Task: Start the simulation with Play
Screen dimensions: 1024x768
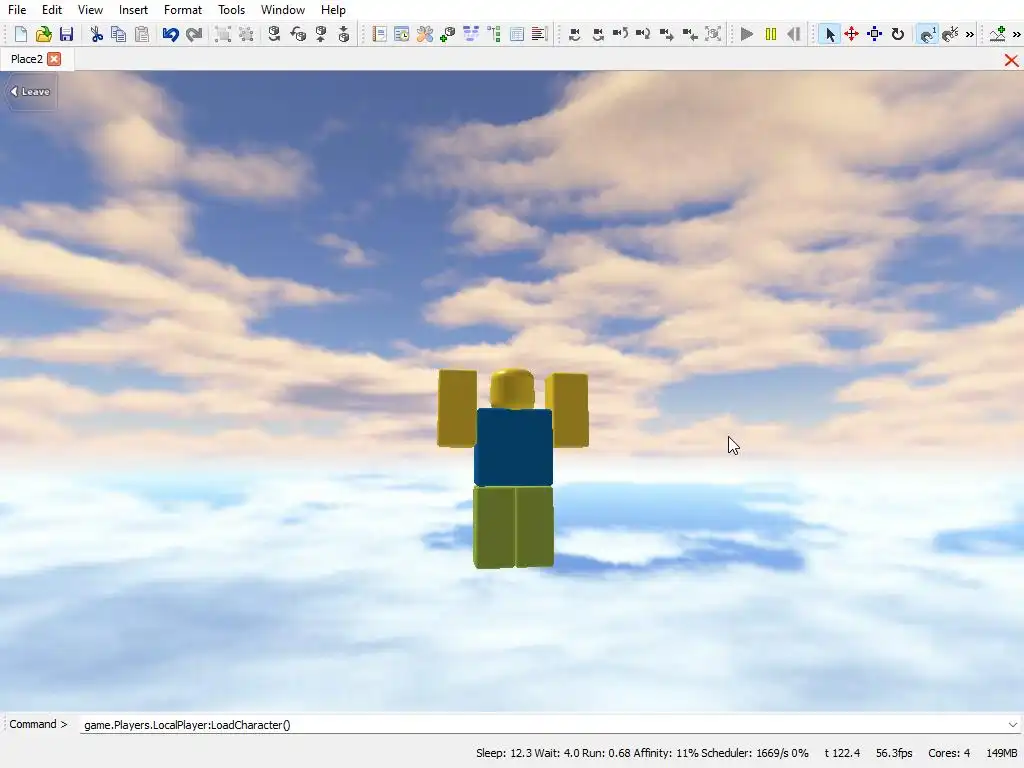Action: (x=747, y=35)
